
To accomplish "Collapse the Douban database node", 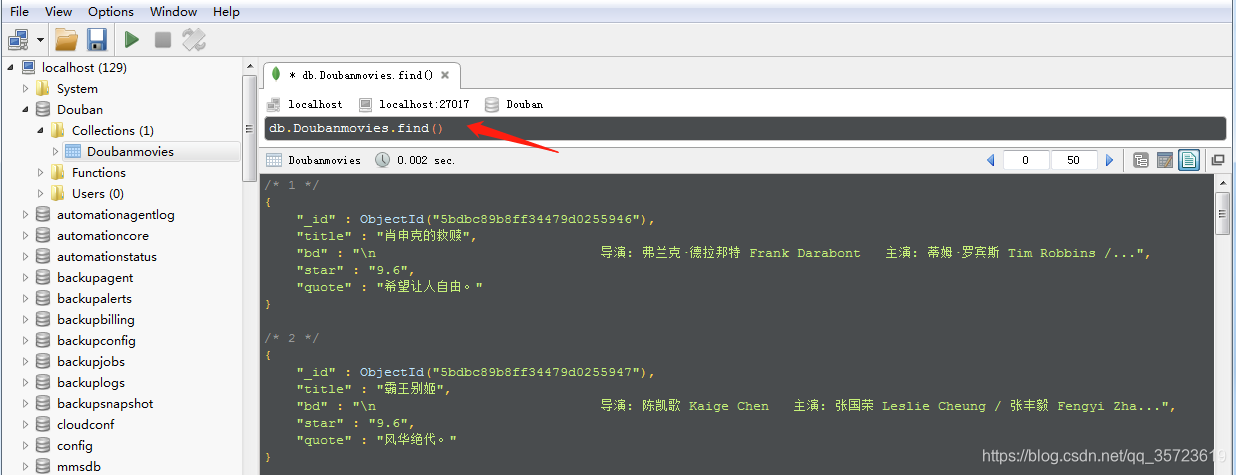I will tap(26, 109).
